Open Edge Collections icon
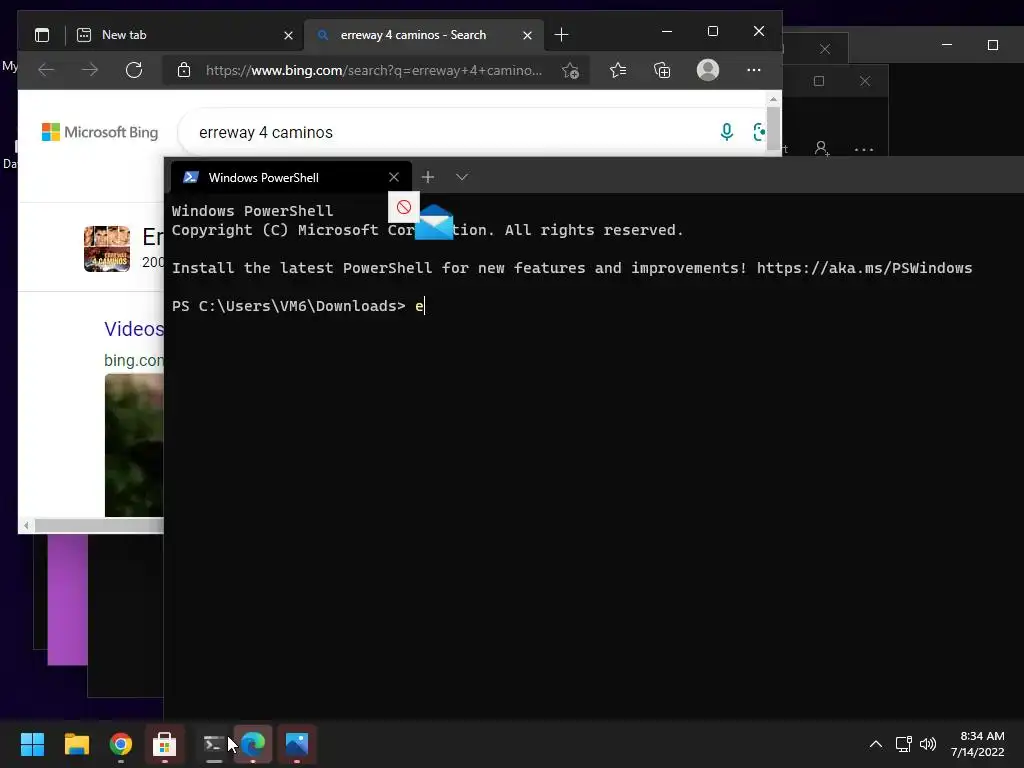This screenshot has height=768, width=1024. [662, 70]
